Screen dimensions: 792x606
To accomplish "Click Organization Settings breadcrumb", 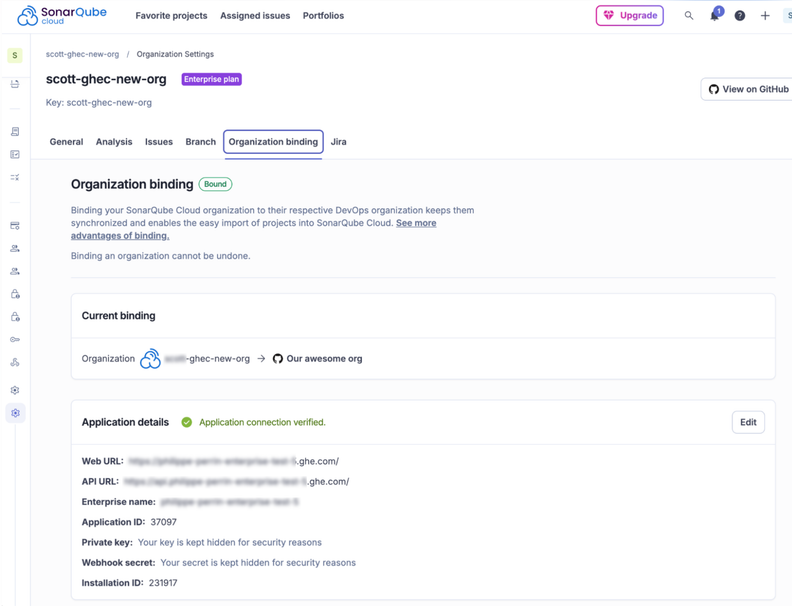I will click(175, 54).
